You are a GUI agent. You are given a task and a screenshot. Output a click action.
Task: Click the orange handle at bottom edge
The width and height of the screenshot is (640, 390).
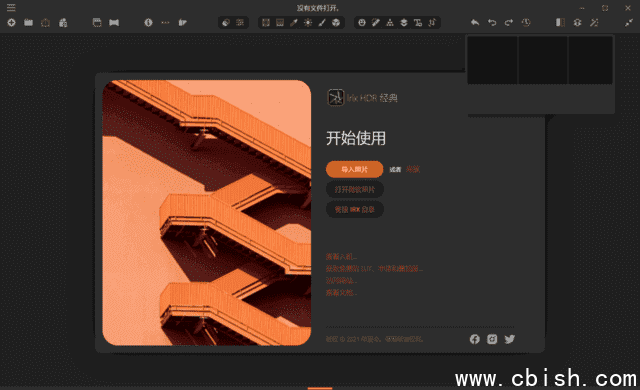coord(320,388)
